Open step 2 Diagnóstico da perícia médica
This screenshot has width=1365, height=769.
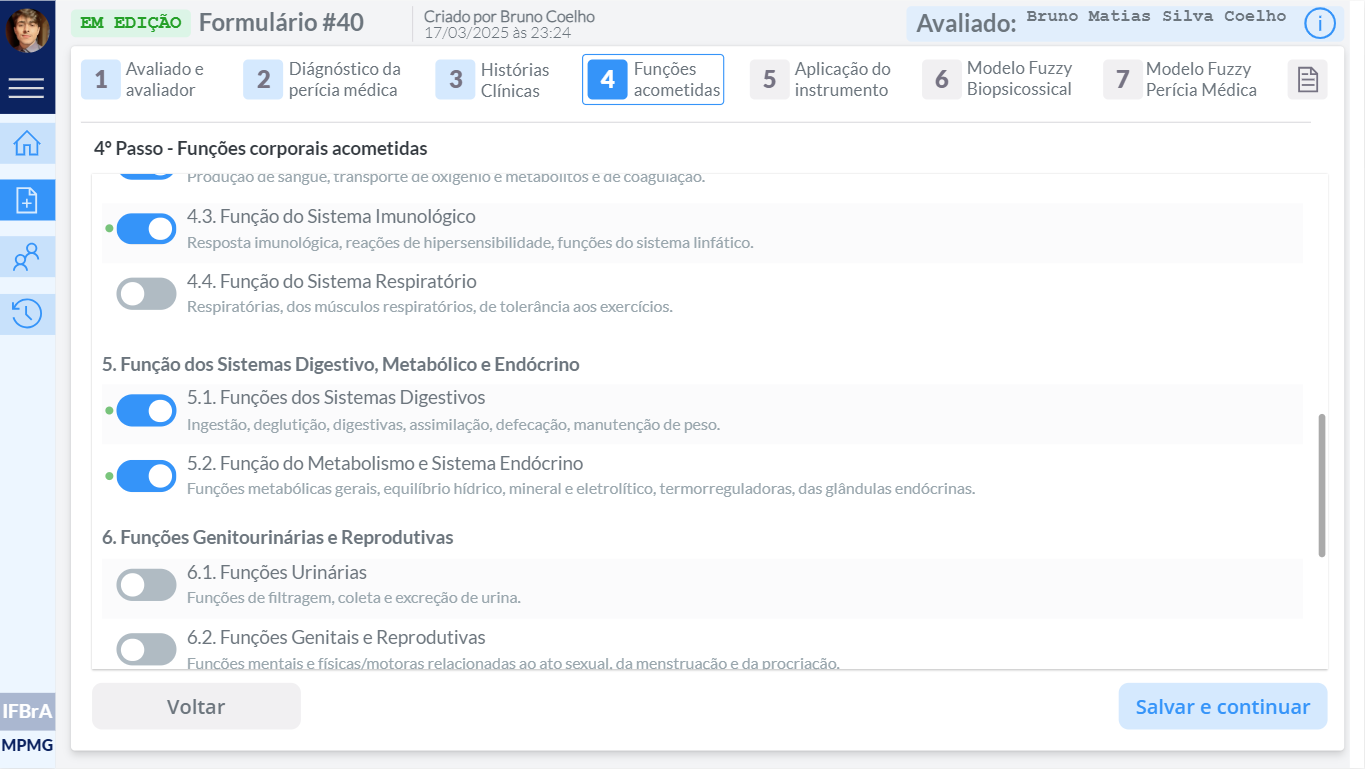coord(323,80)
